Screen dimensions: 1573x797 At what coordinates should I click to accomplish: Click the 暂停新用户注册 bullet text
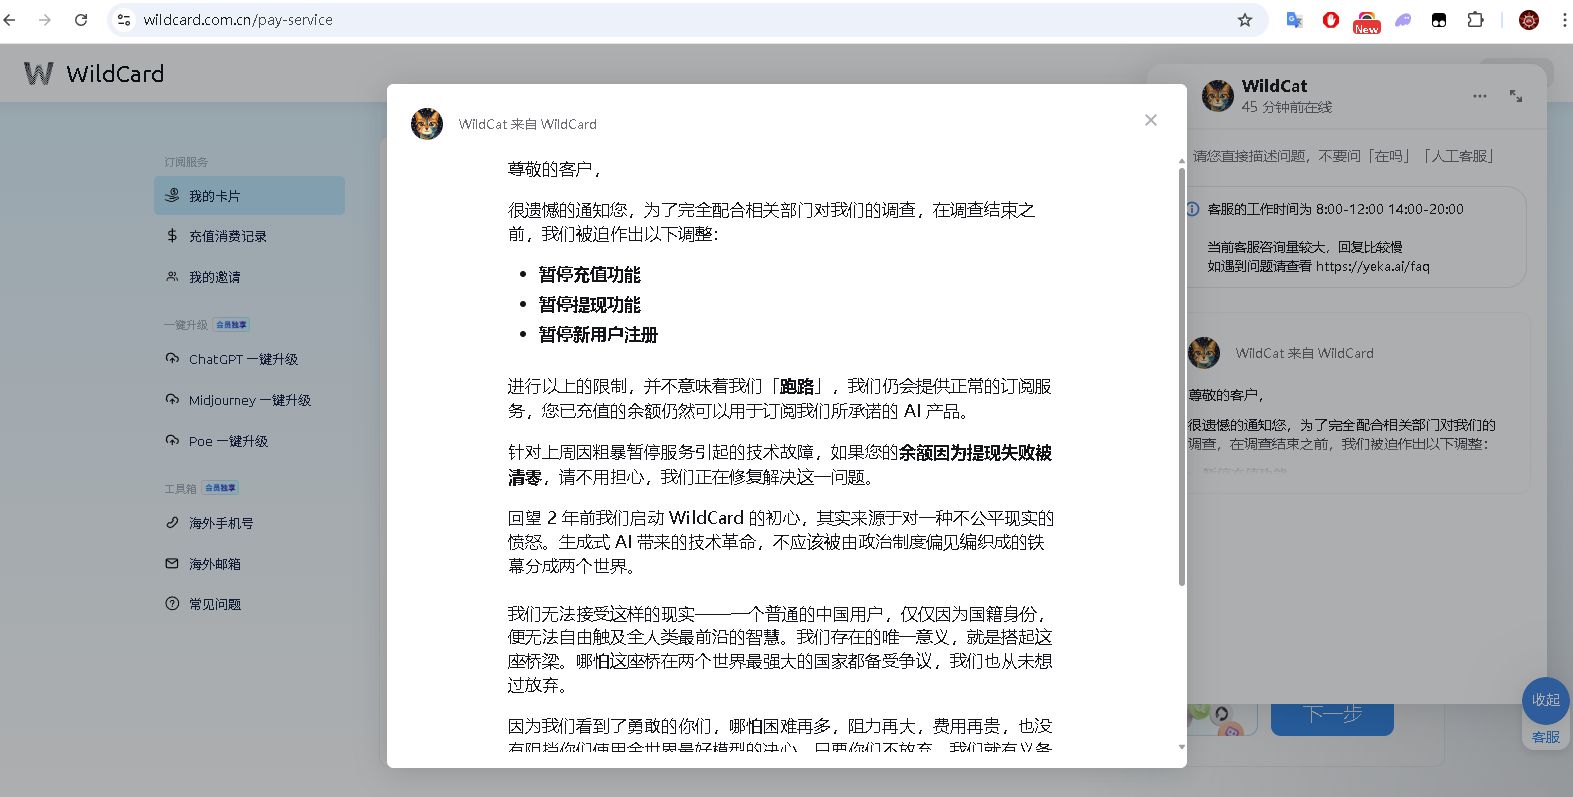pos(598,335)
